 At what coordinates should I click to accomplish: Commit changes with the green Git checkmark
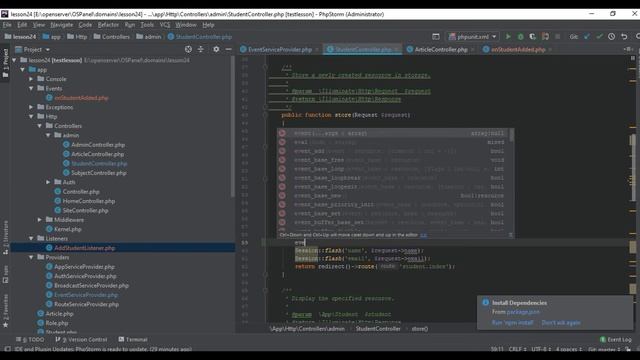pyautogui.click(x=599, y=37)
